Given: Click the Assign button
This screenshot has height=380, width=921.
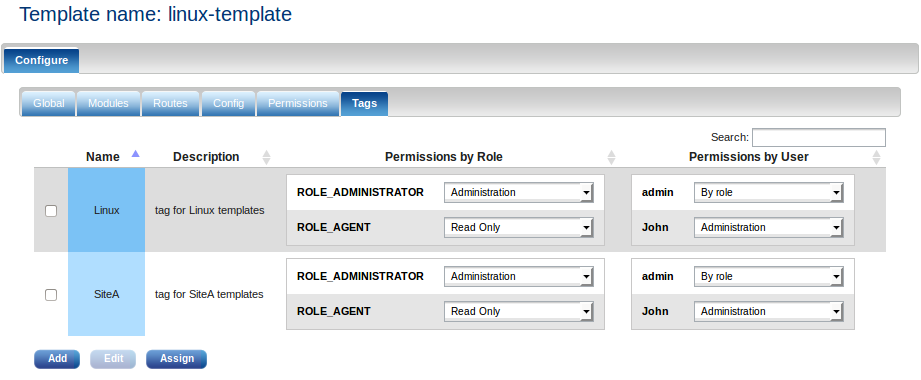Looking at the screenshot, I should (177, 359).
